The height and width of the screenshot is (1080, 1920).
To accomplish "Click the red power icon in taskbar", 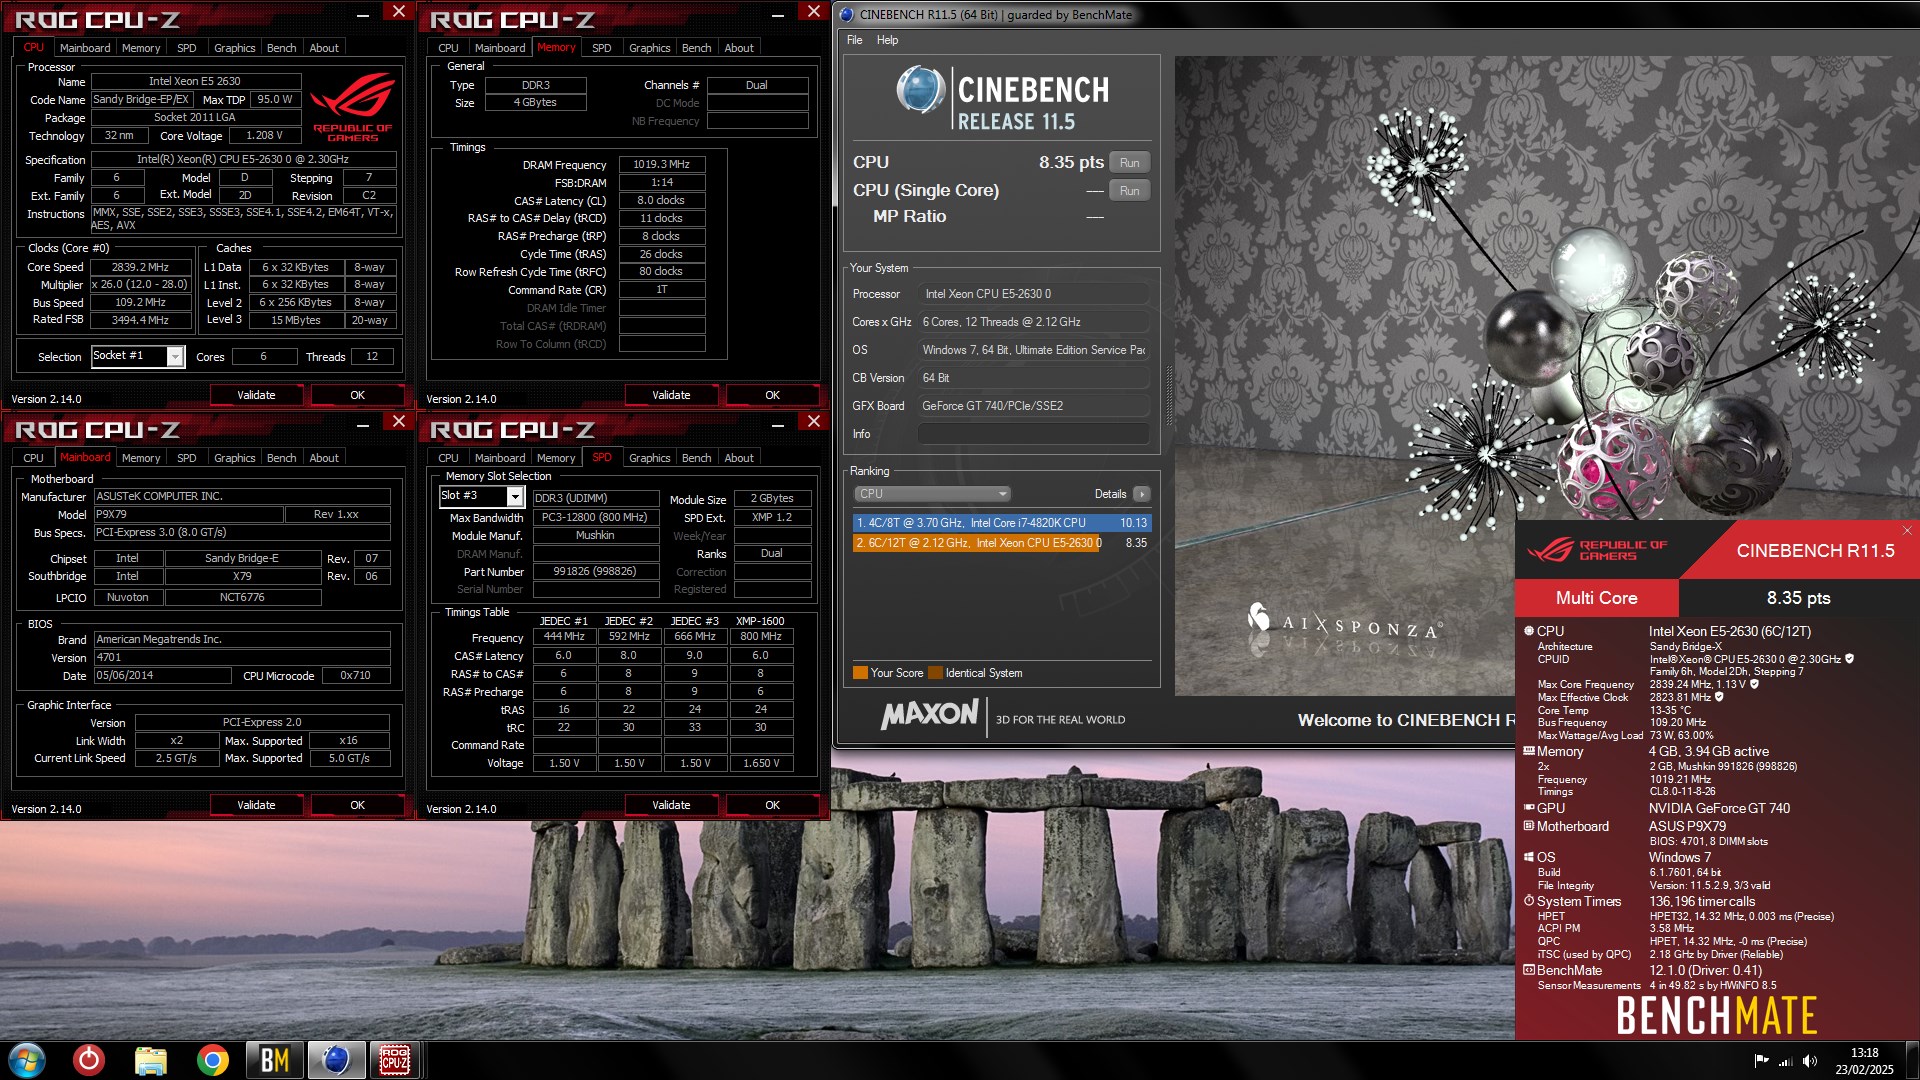I will click(x=89, y=1060).
